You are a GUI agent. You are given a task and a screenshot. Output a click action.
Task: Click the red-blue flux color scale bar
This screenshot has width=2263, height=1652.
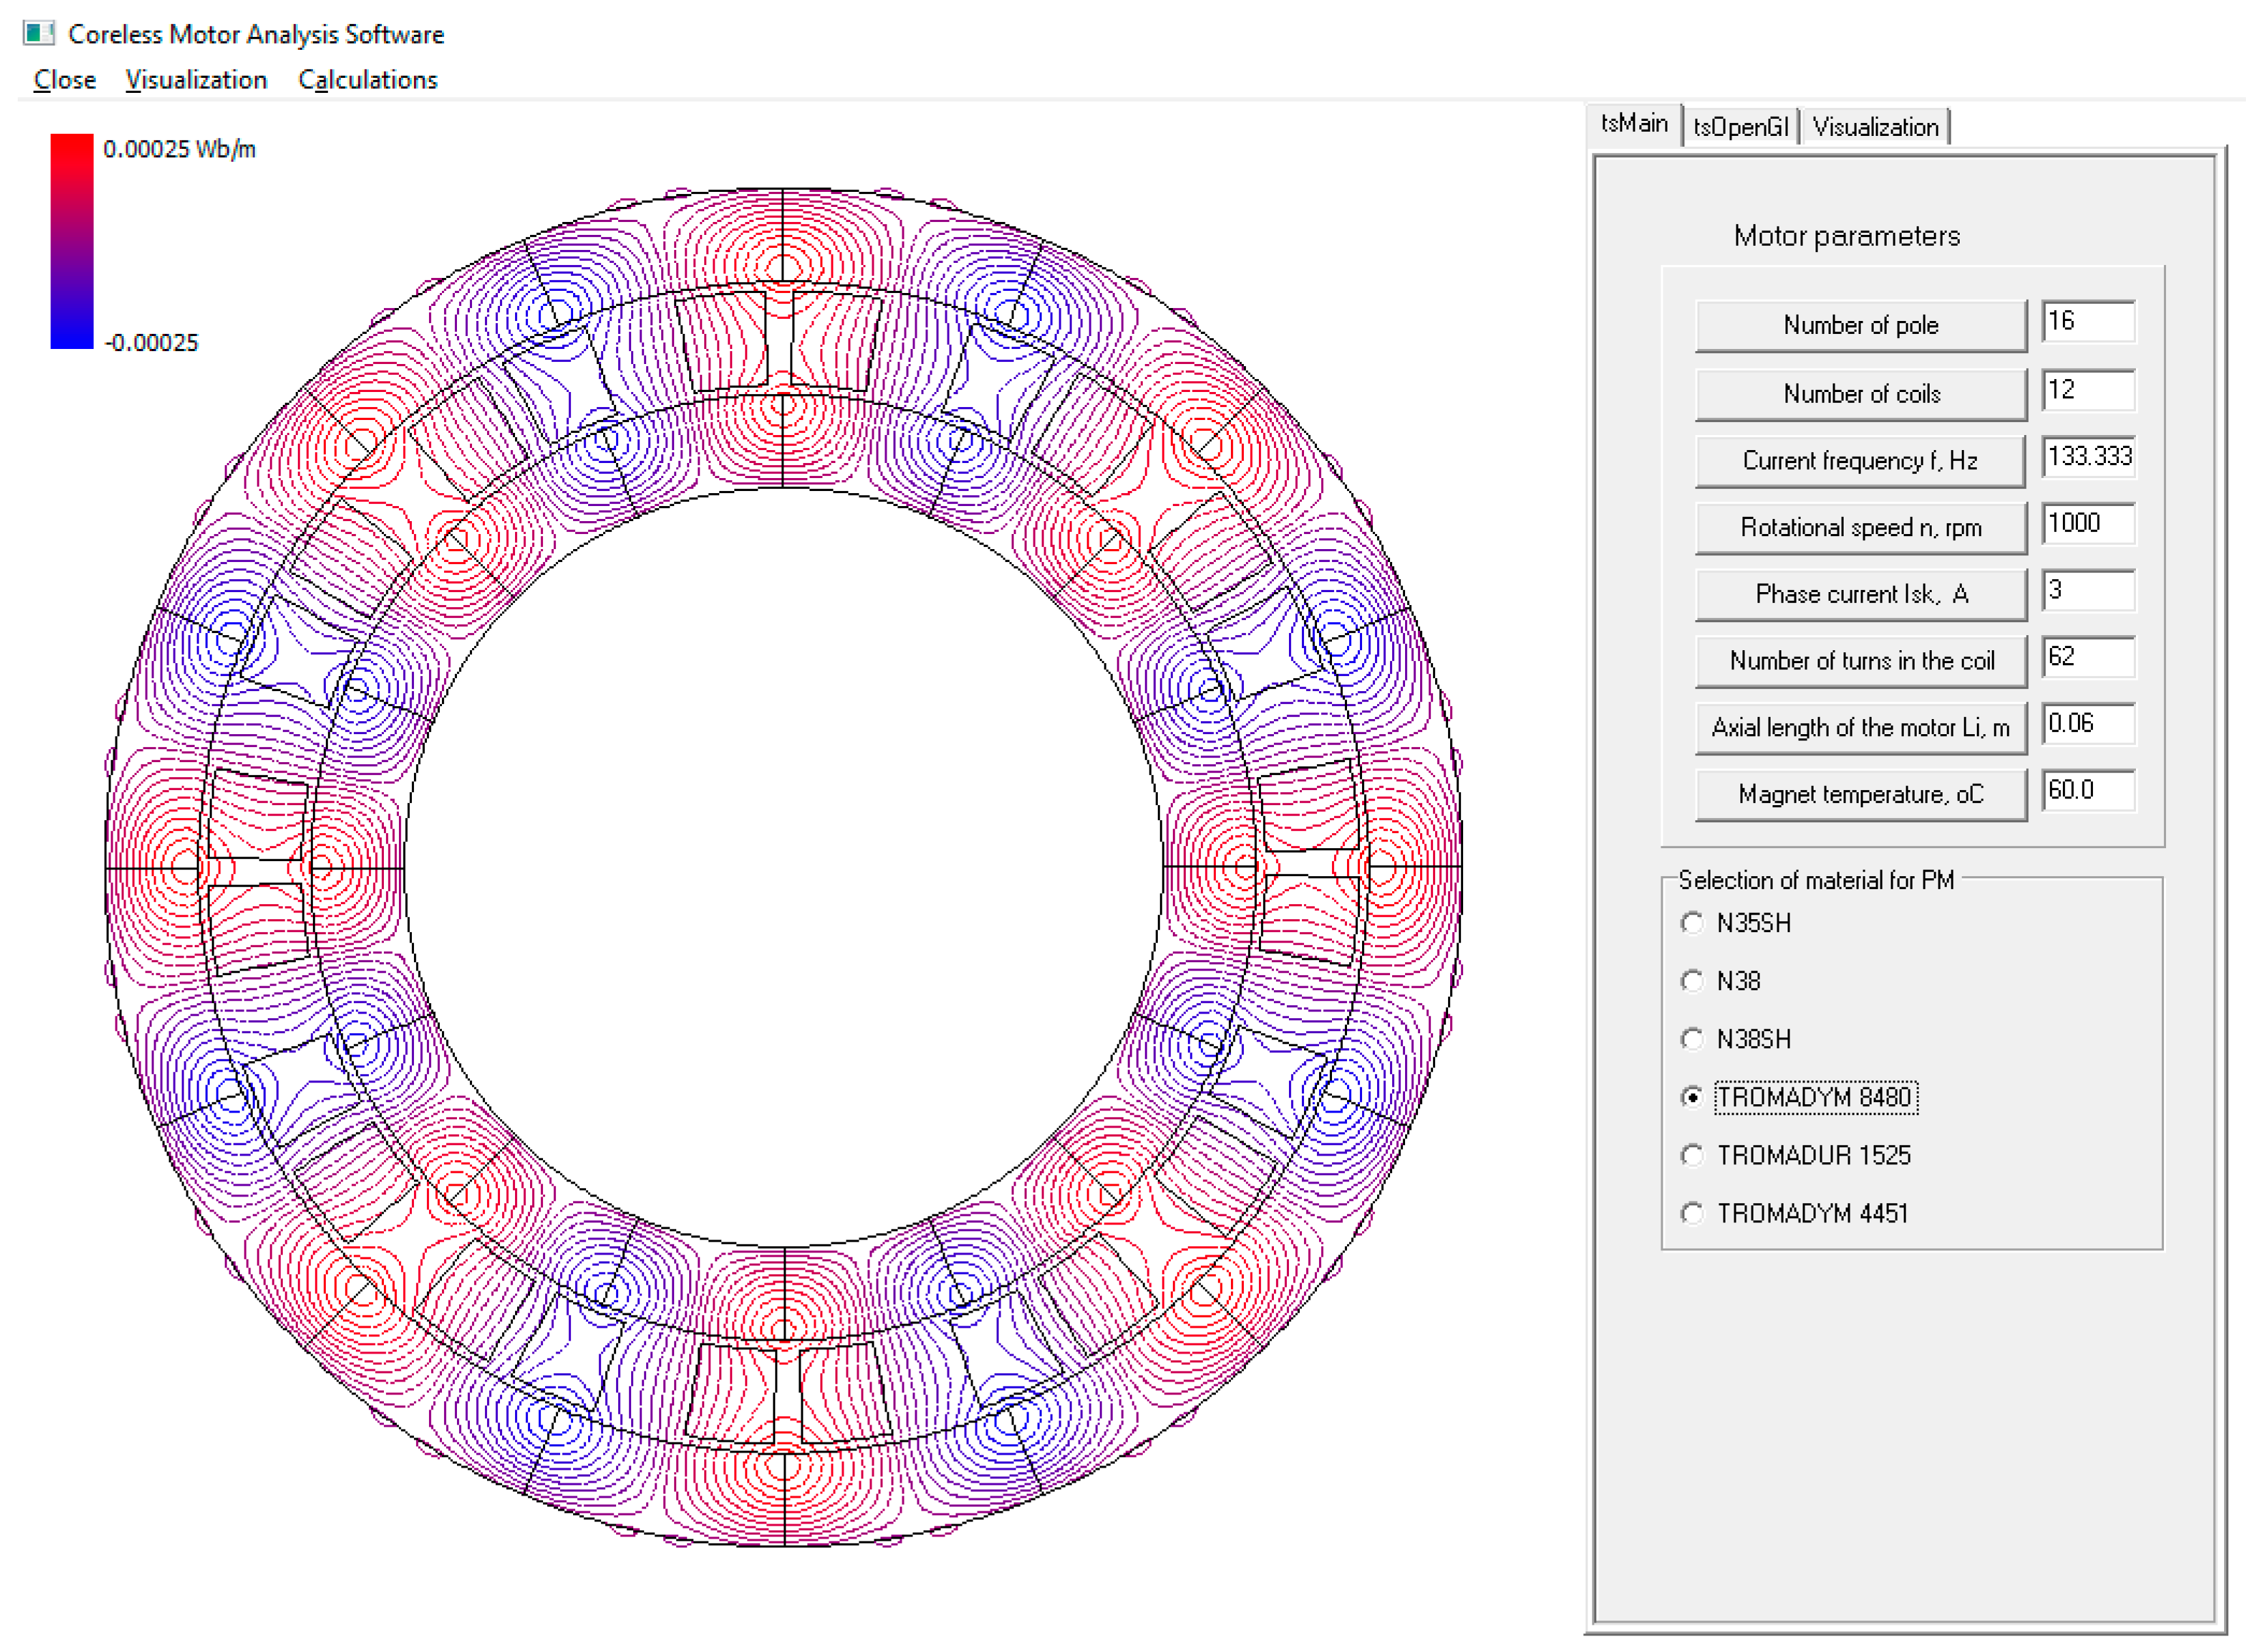click(72, 242)
